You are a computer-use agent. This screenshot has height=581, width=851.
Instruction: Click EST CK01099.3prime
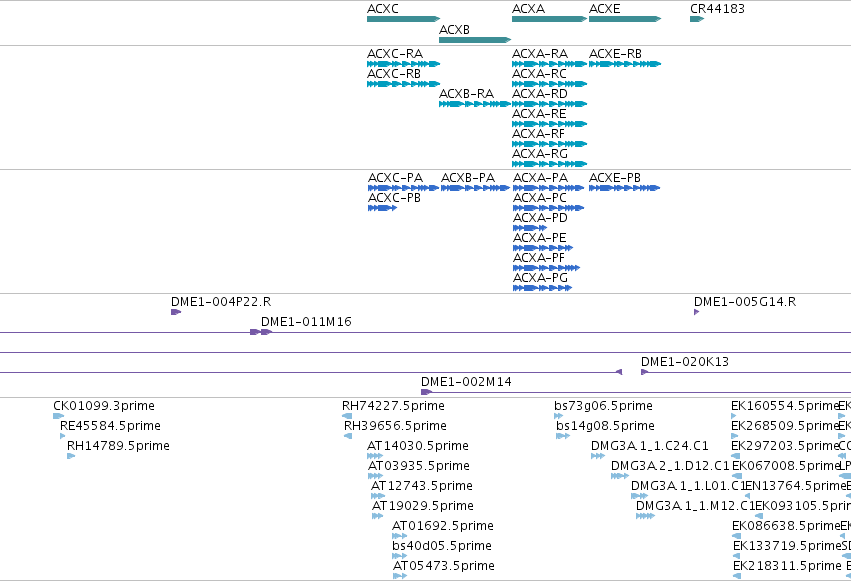[59, 416]
